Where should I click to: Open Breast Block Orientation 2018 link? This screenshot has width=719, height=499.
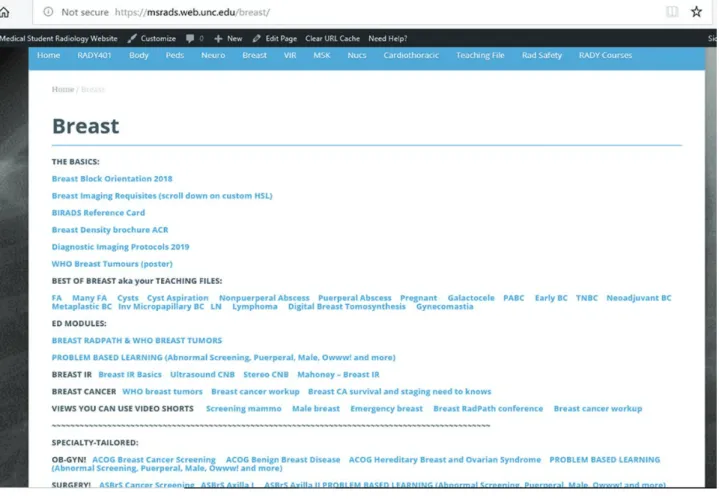coord(112,179)
